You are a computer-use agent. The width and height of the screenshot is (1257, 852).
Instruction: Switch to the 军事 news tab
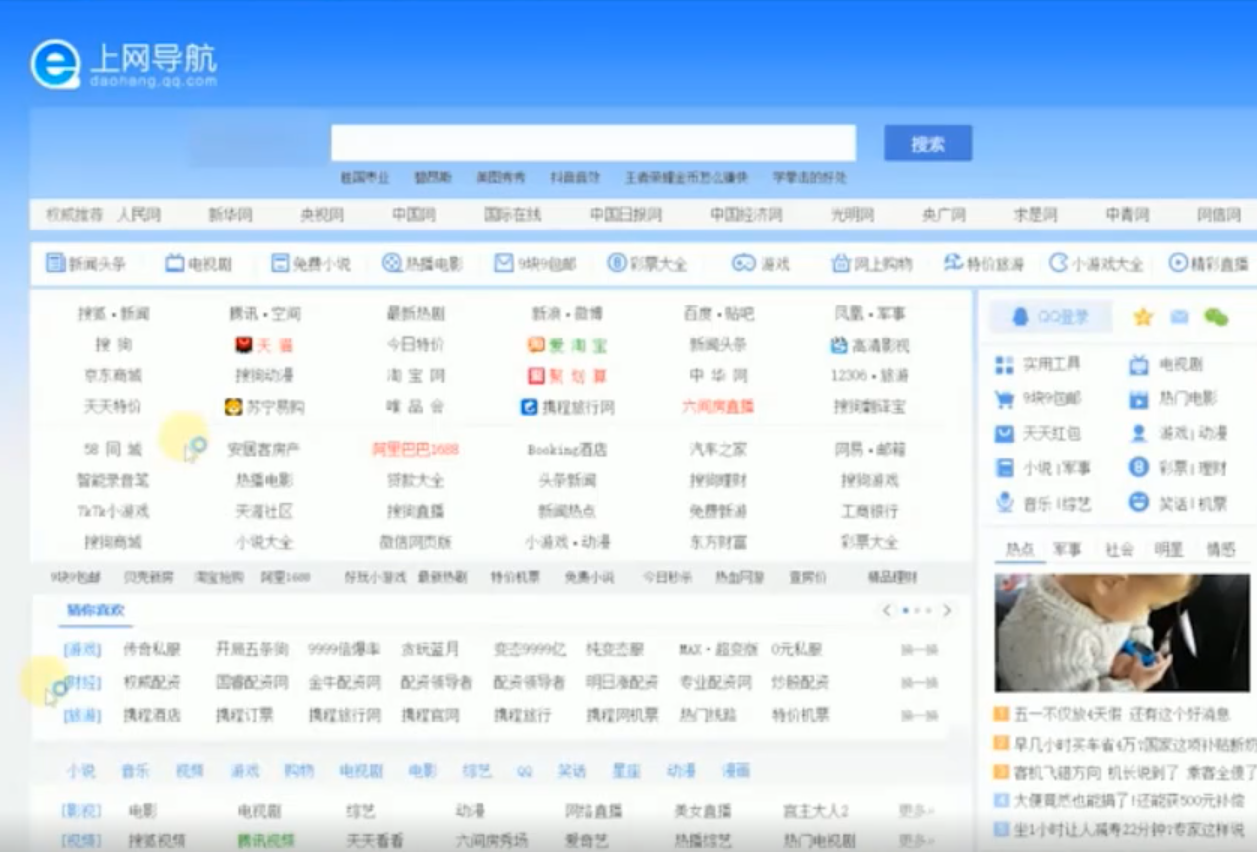pos(1067,549)
